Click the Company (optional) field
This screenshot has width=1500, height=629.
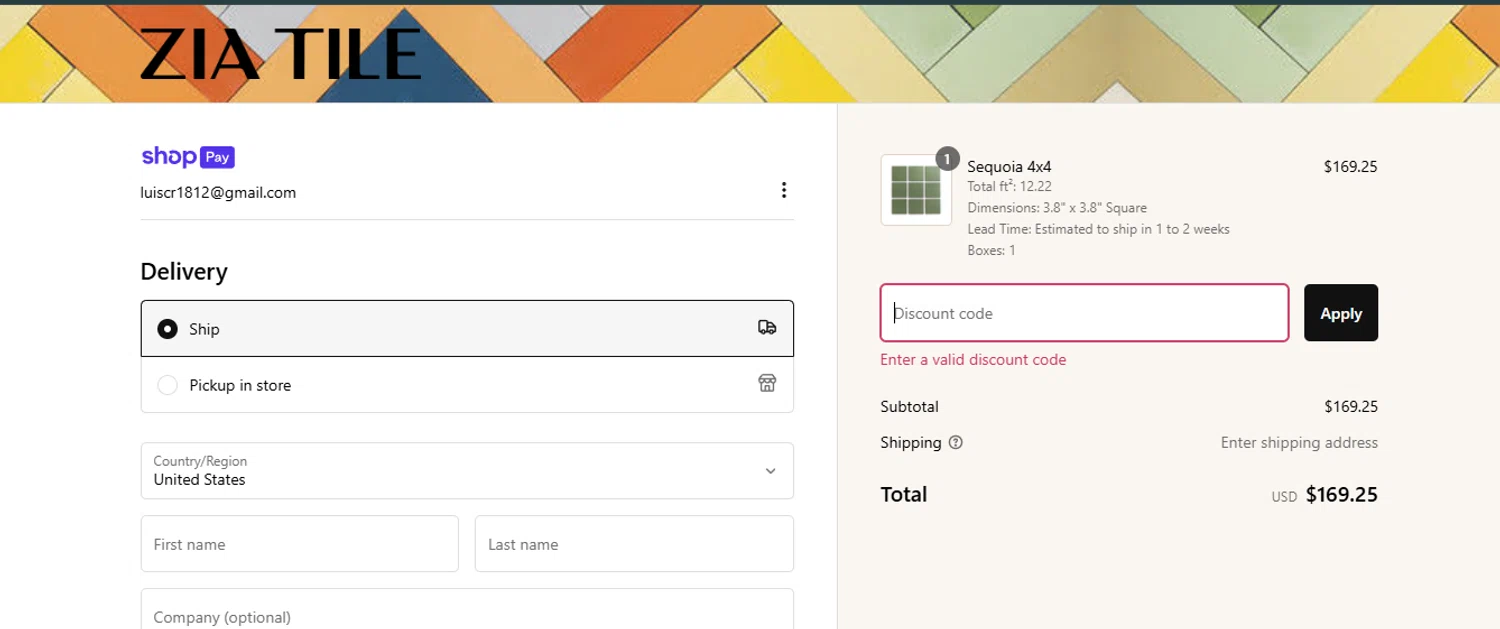pos(467,609)
